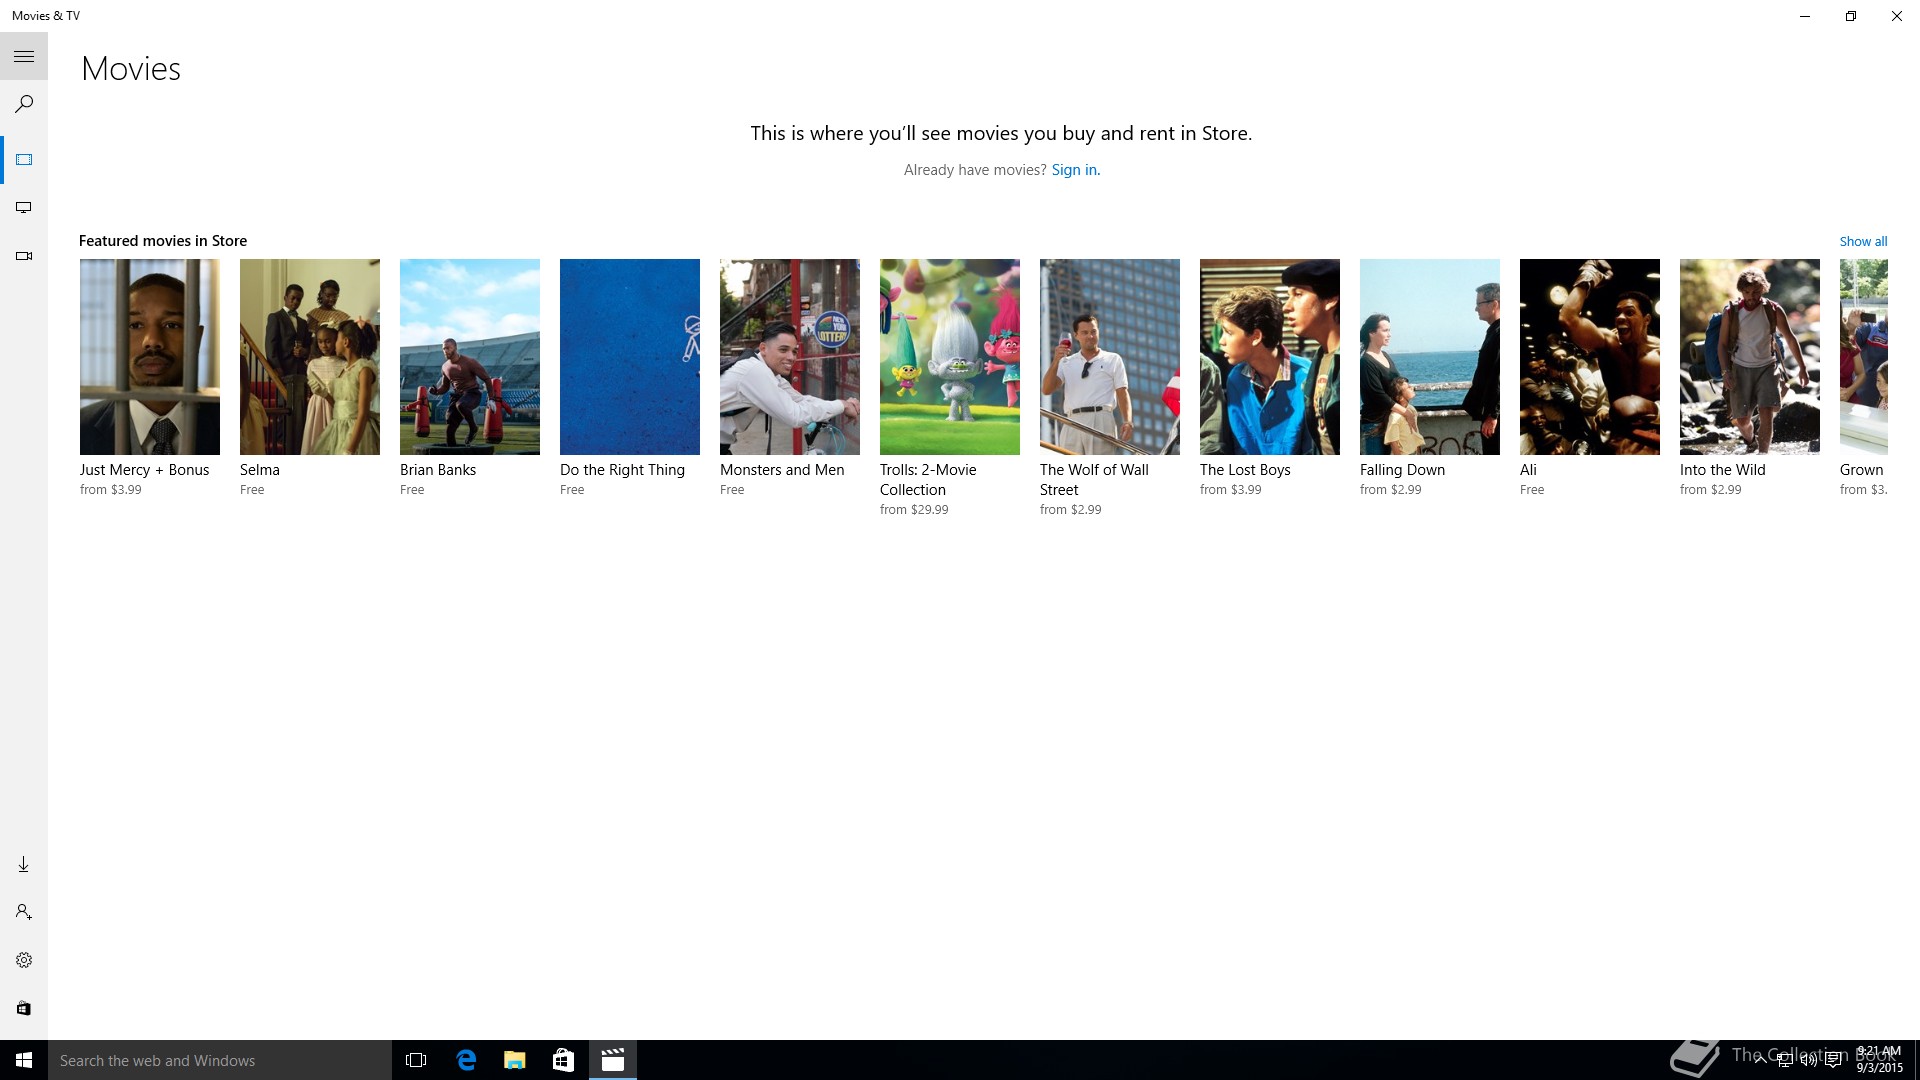Click the taskbar search box
1920x1080 pixels.
[x=220, y=1060]
